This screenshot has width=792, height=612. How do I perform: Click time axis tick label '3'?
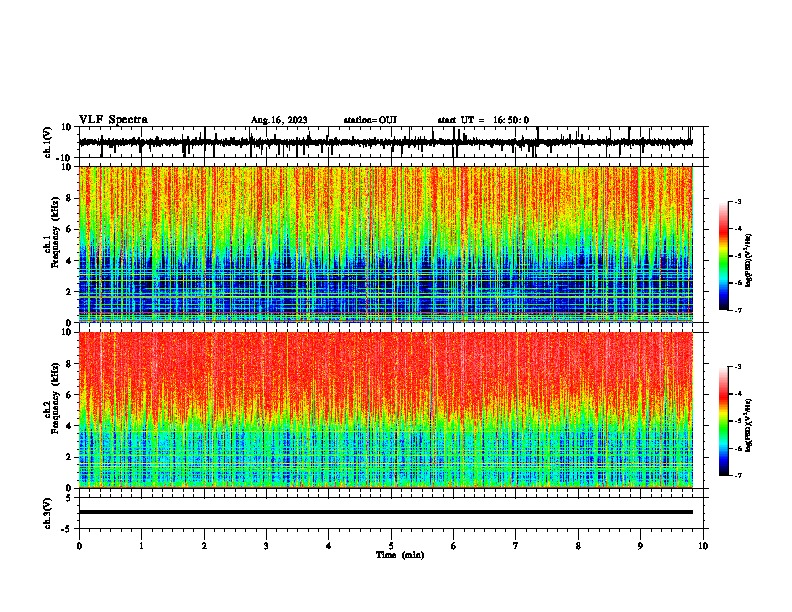tap(266, 546)
